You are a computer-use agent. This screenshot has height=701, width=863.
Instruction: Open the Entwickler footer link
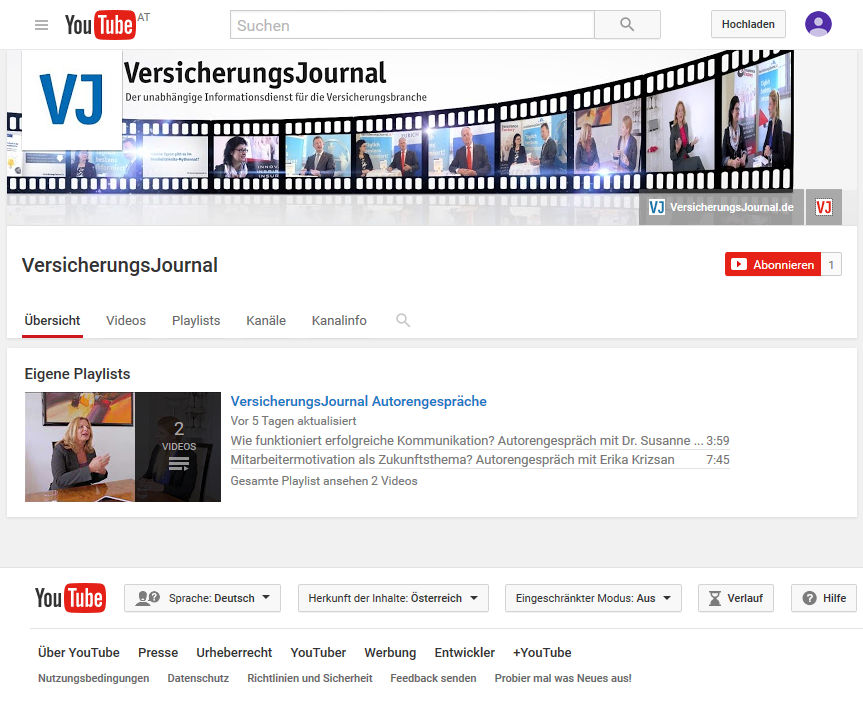(x=465, y=653)
